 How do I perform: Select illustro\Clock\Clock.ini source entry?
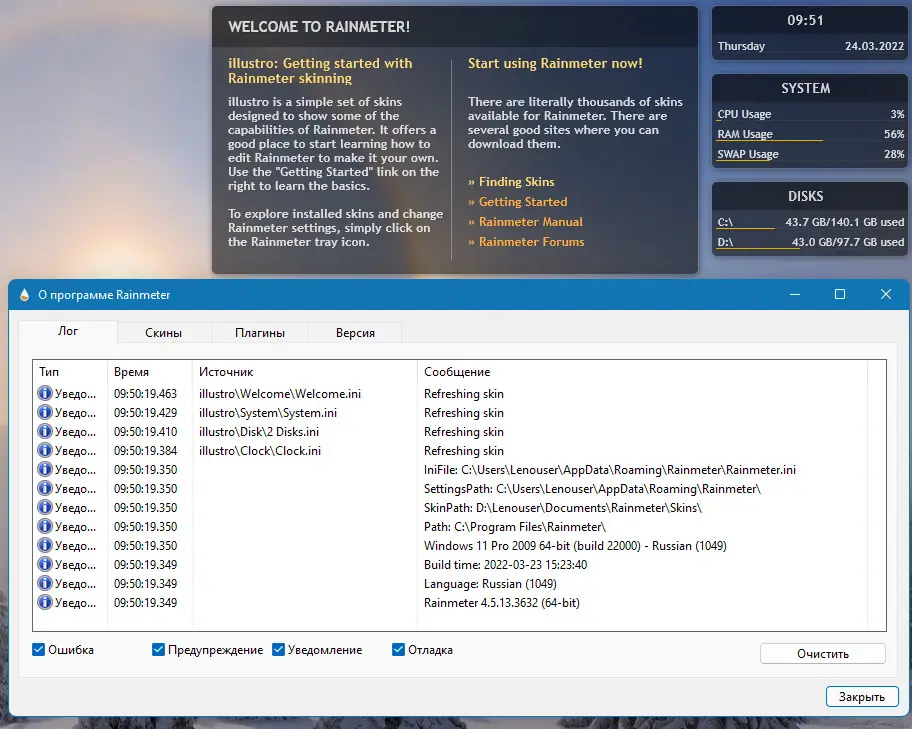[259, 451]
